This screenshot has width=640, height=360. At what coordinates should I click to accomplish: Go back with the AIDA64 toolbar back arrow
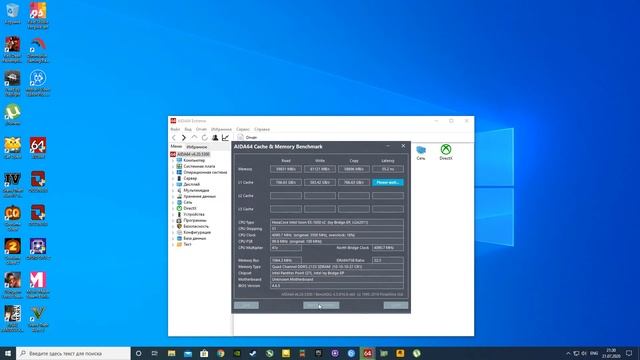[174, 138]
